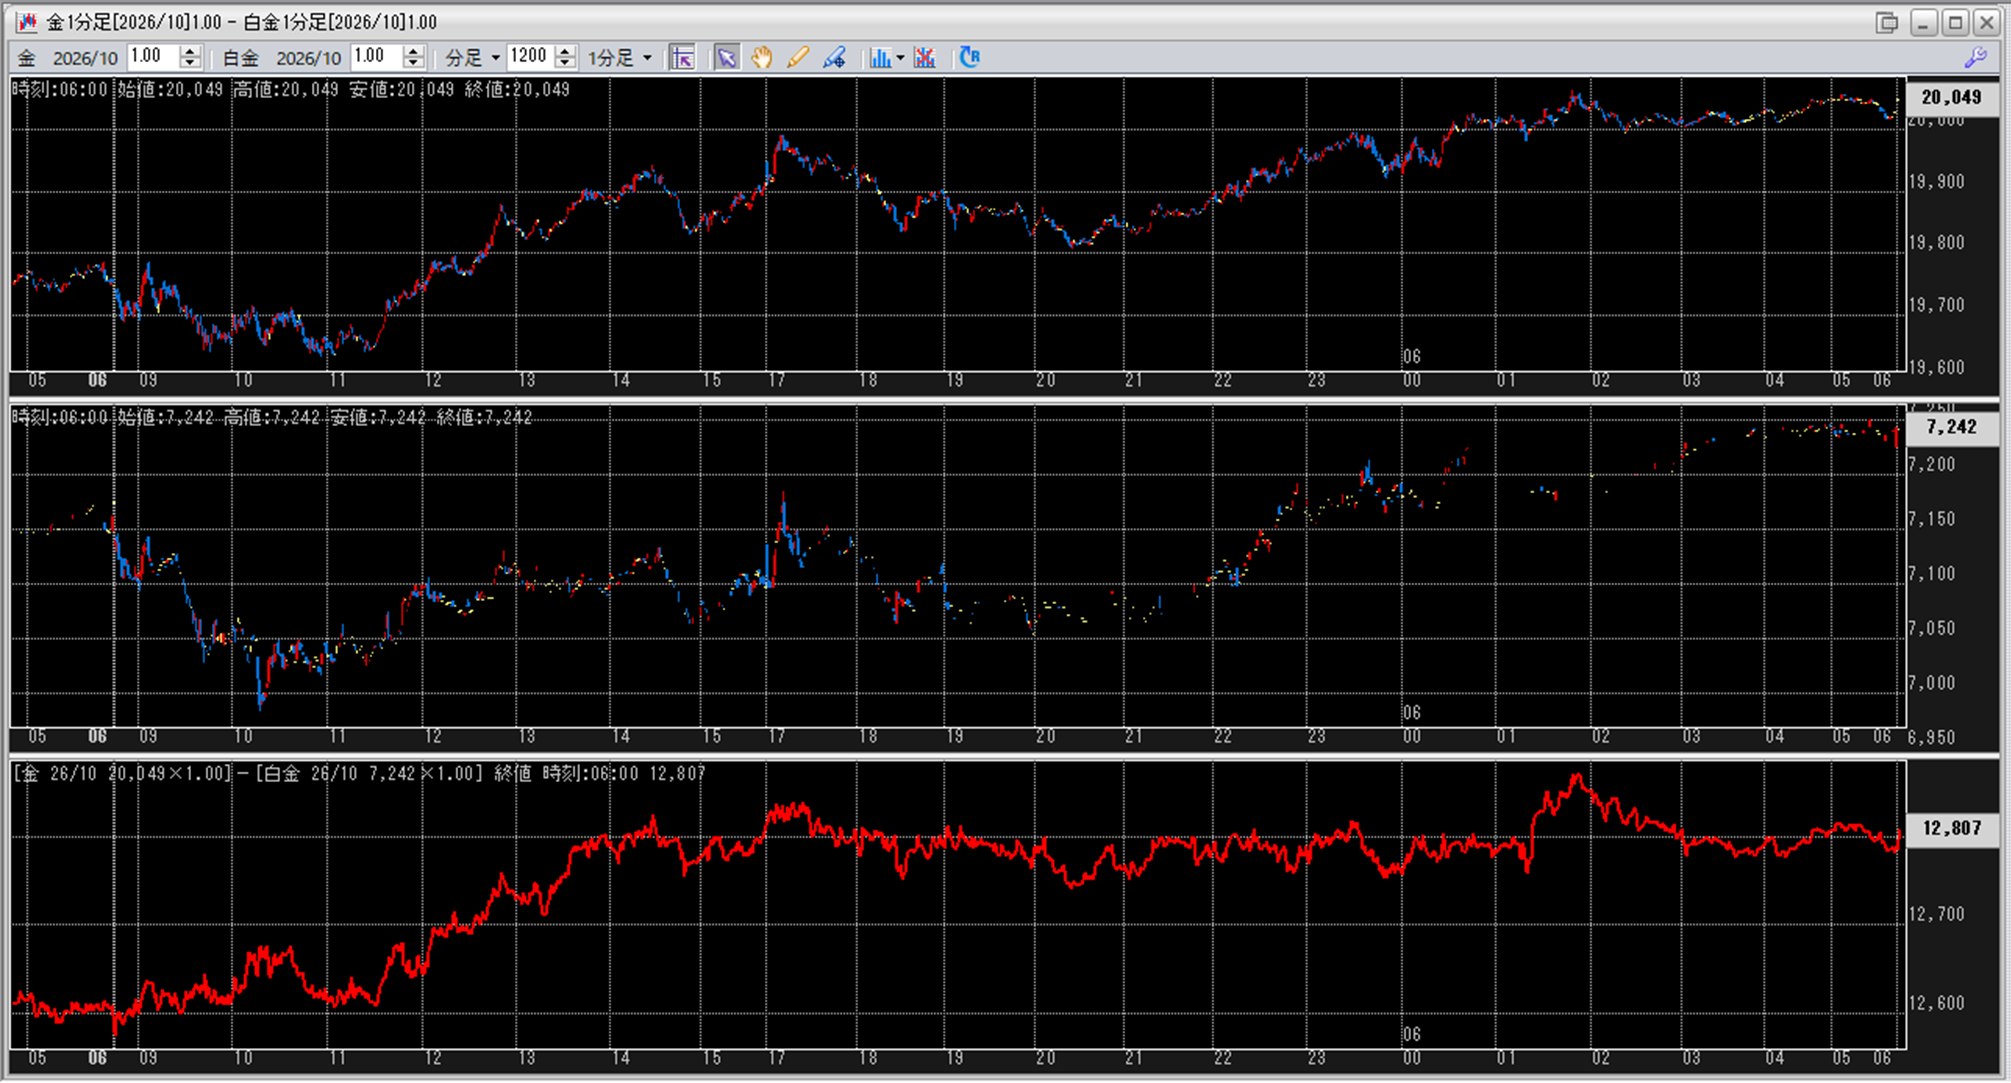2011x1083 pixels.
Task: Select the pencil drawing tool
Action: [x=797, y=57]
